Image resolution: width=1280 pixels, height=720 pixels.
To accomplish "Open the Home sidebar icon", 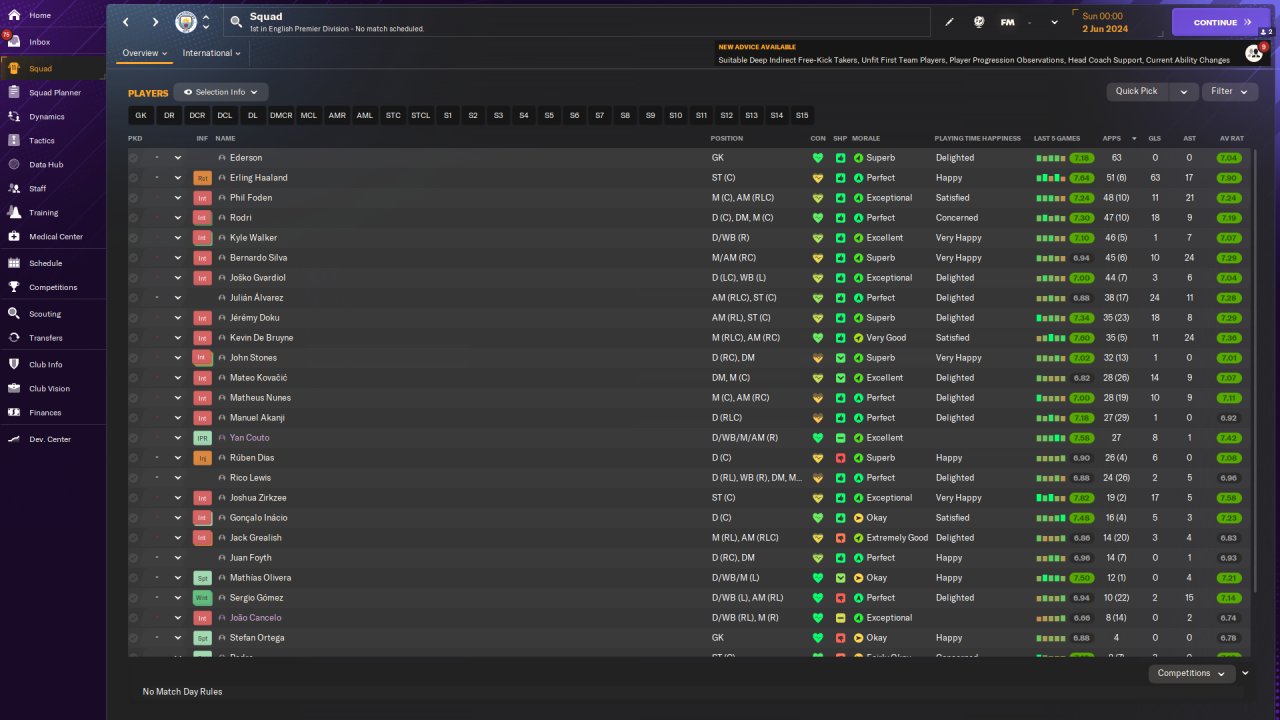I will pyautogui.click(x=14, y=15).
